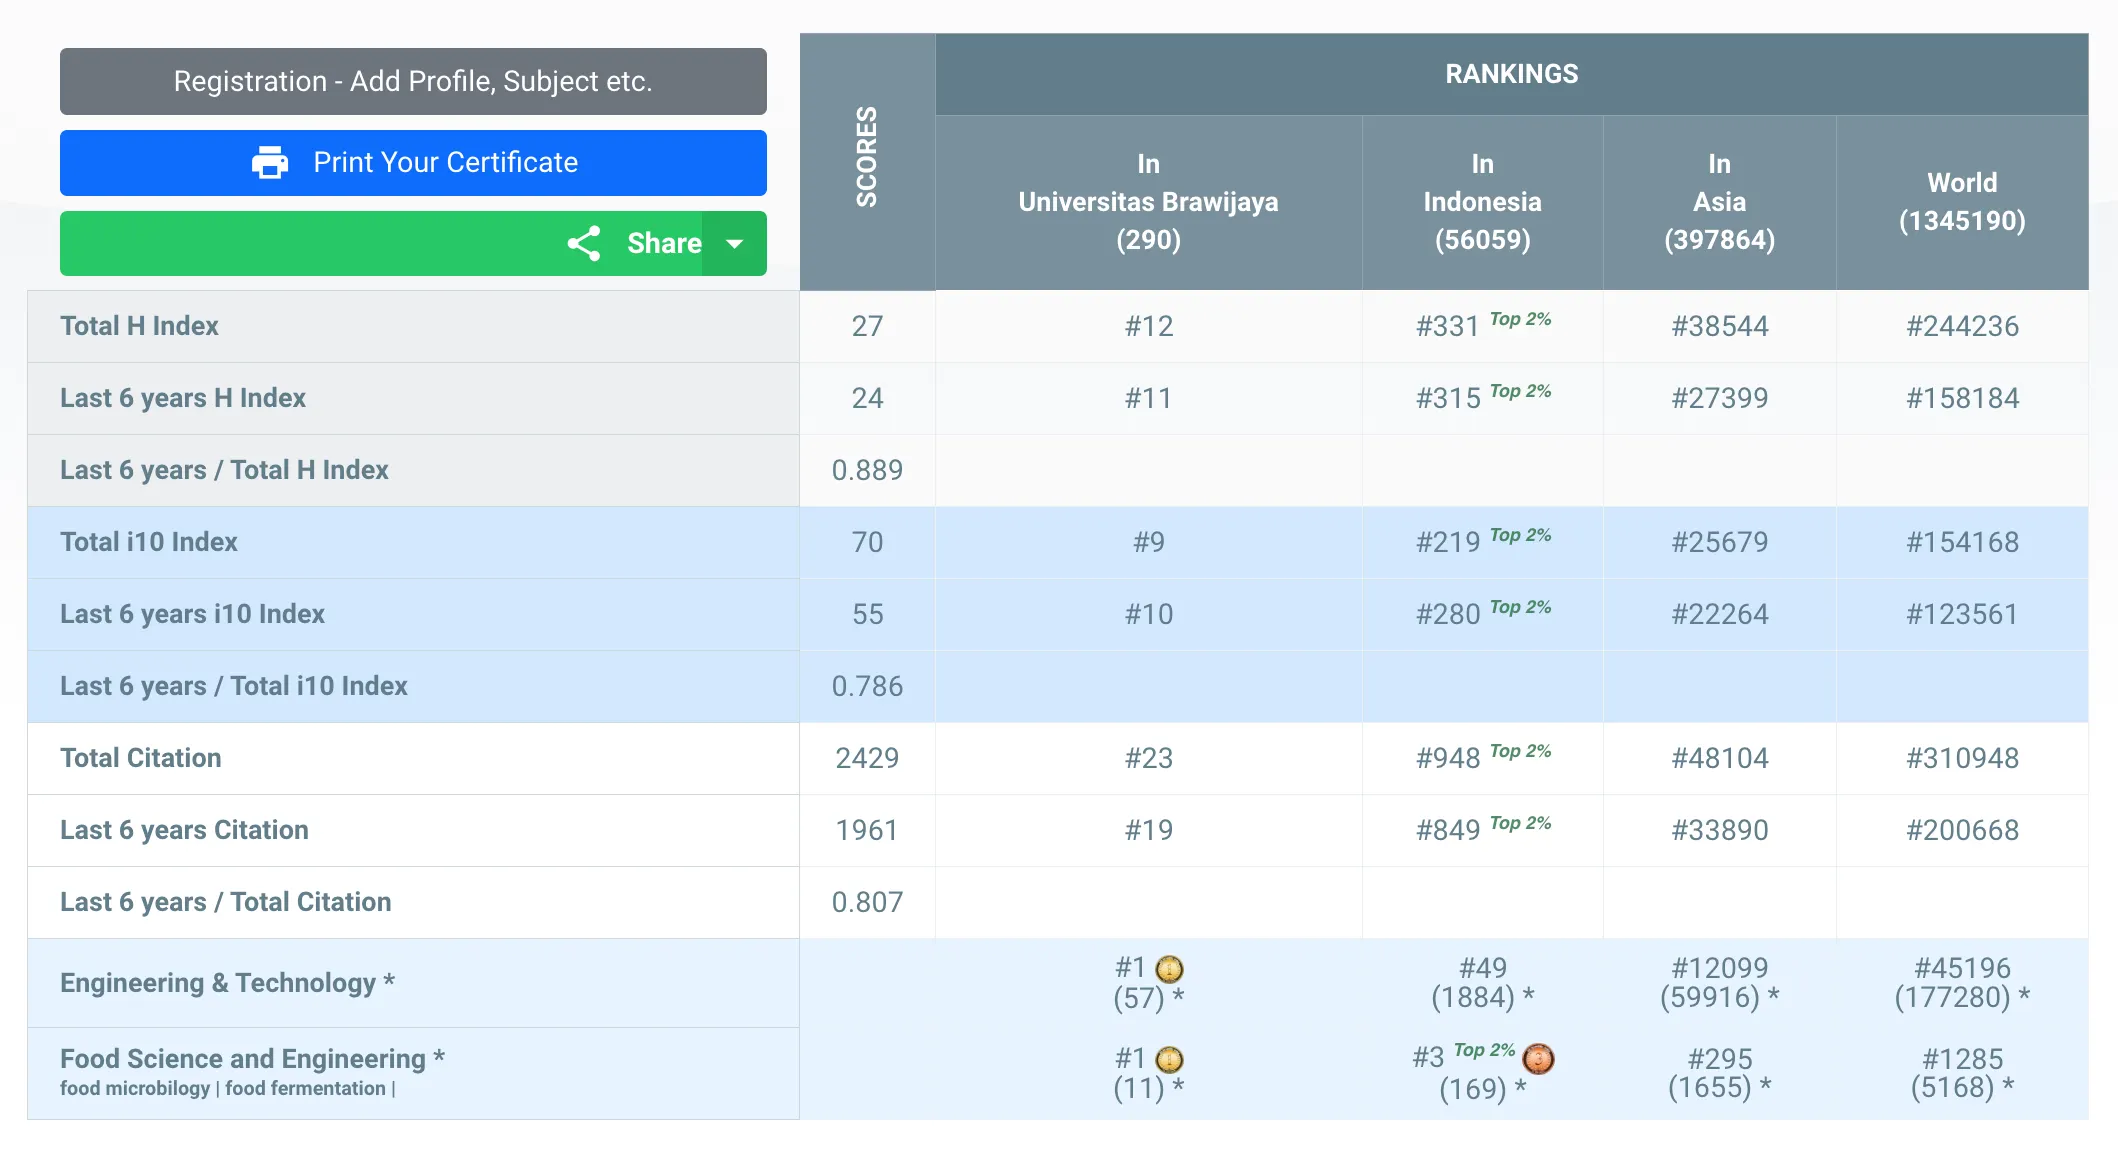Select the In Universitas Brawijaya column header

[x=1148, y=202]
